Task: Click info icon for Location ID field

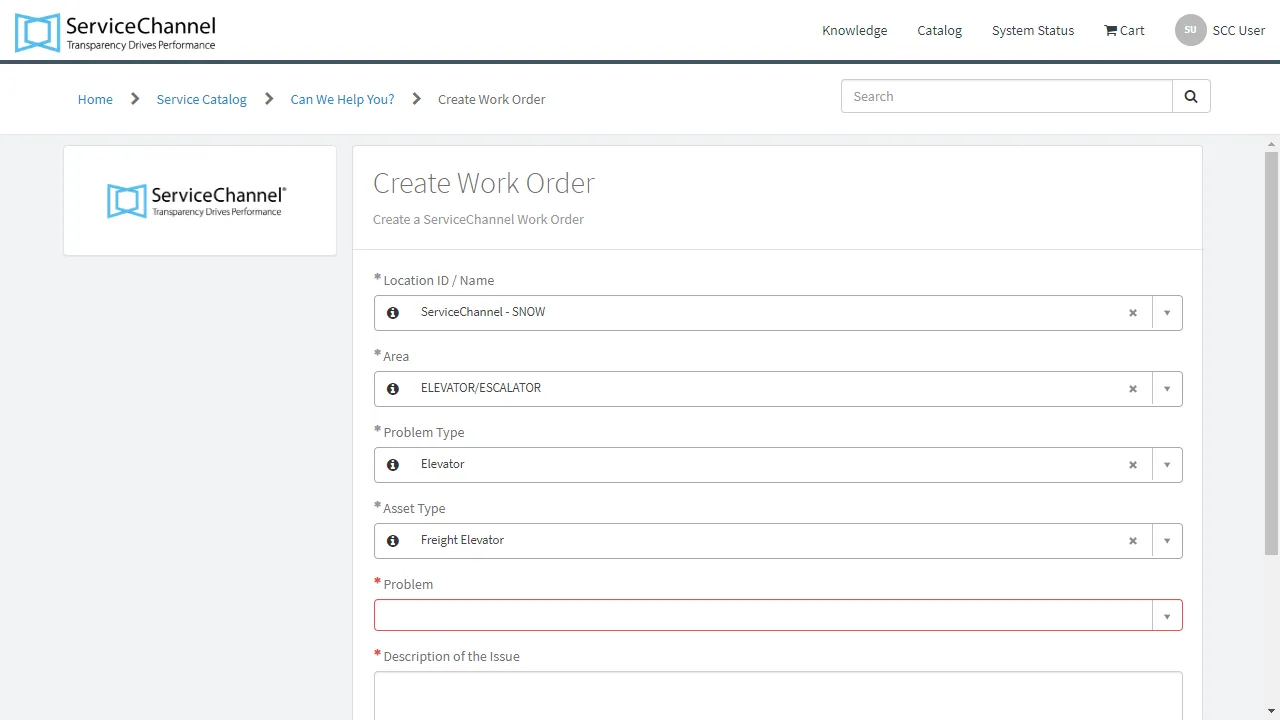Action: (393, 313)
